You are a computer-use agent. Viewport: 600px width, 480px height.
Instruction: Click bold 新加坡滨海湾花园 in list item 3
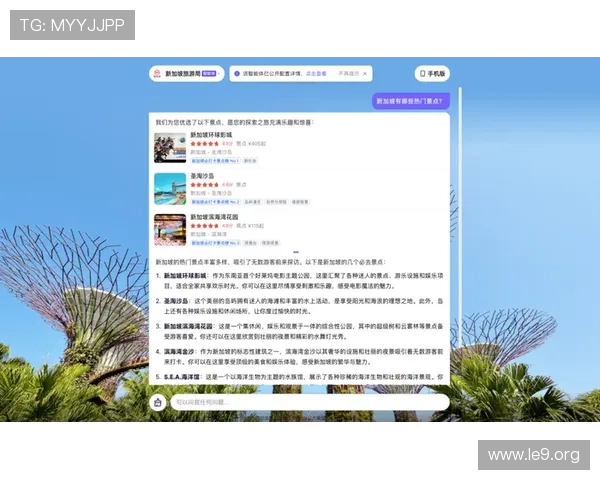[188, 327]
